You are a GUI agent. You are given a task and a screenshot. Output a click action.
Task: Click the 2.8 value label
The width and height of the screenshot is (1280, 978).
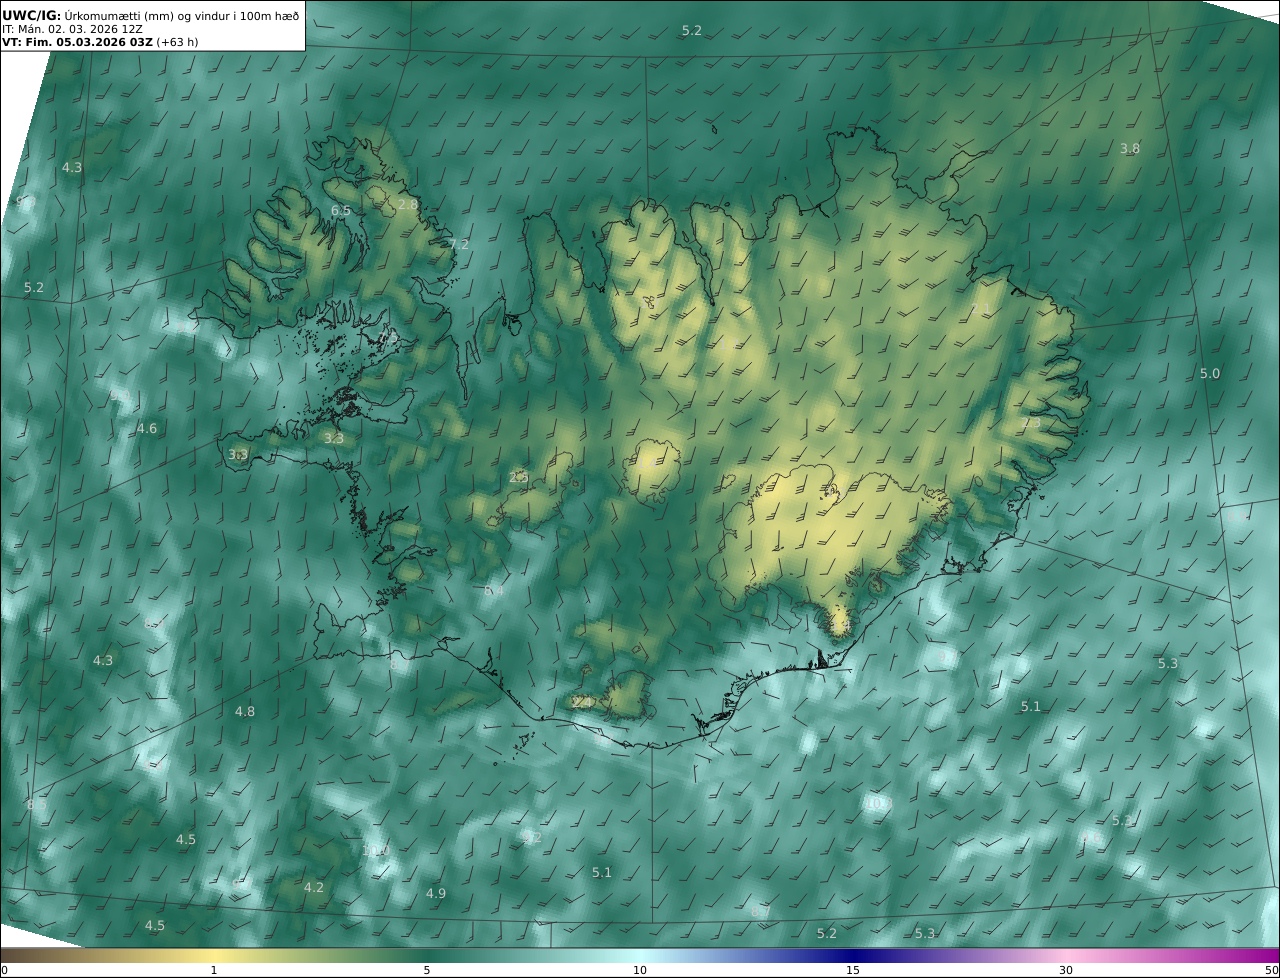point(408,204)
